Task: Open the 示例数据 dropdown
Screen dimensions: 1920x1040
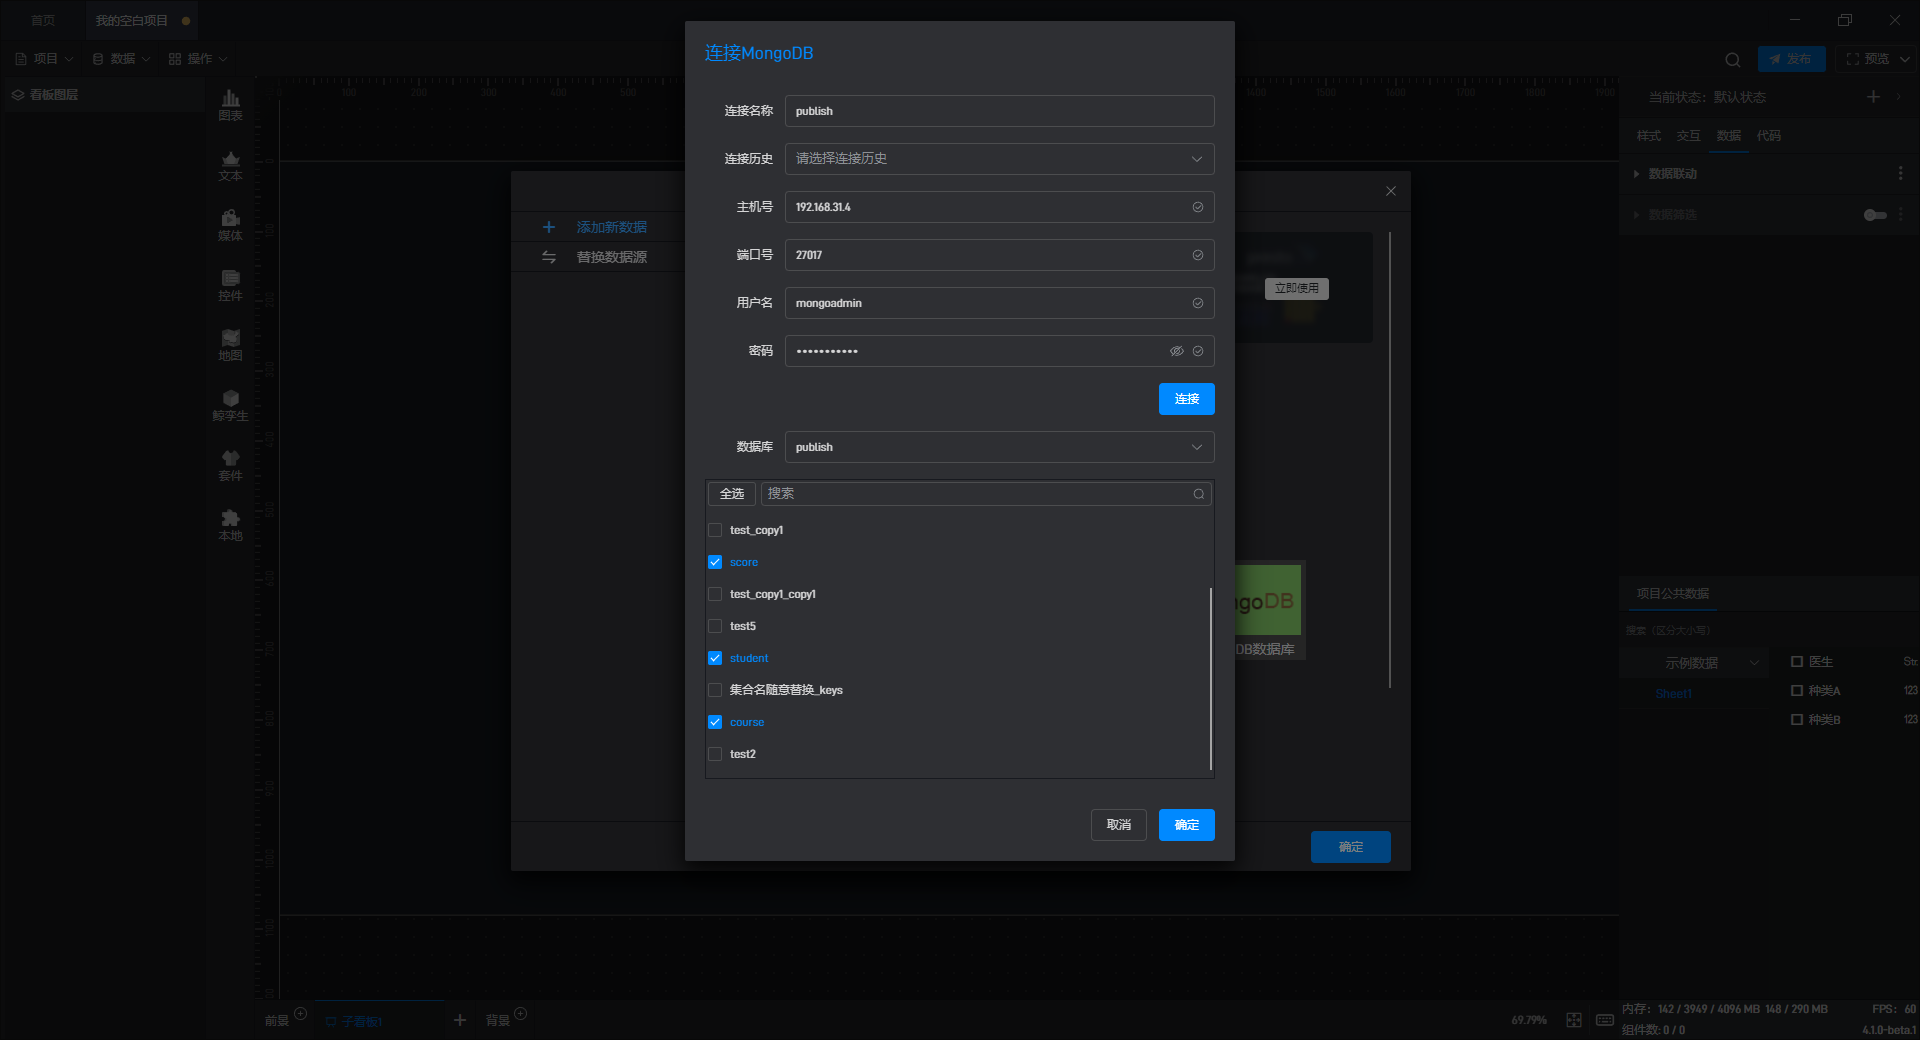Action: point(1694,663)
